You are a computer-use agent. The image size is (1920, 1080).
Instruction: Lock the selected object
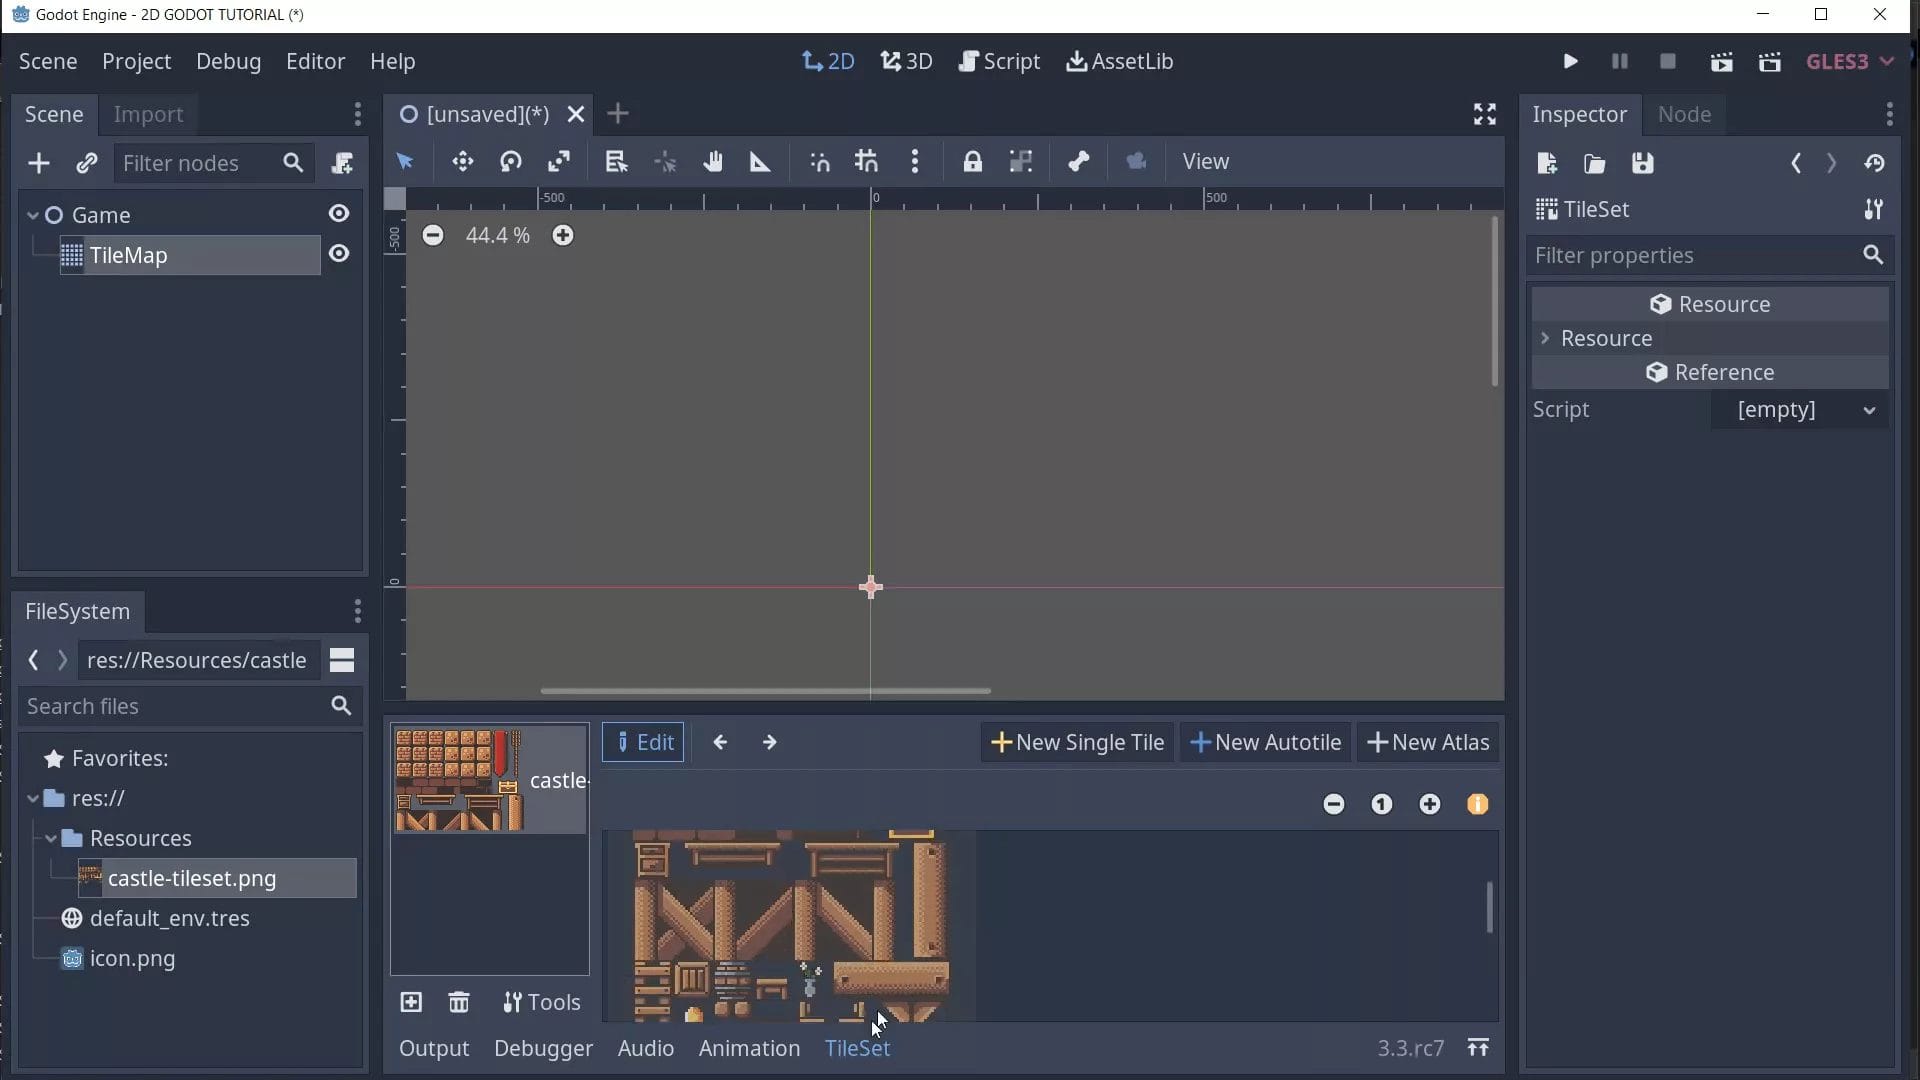[972, 162]
